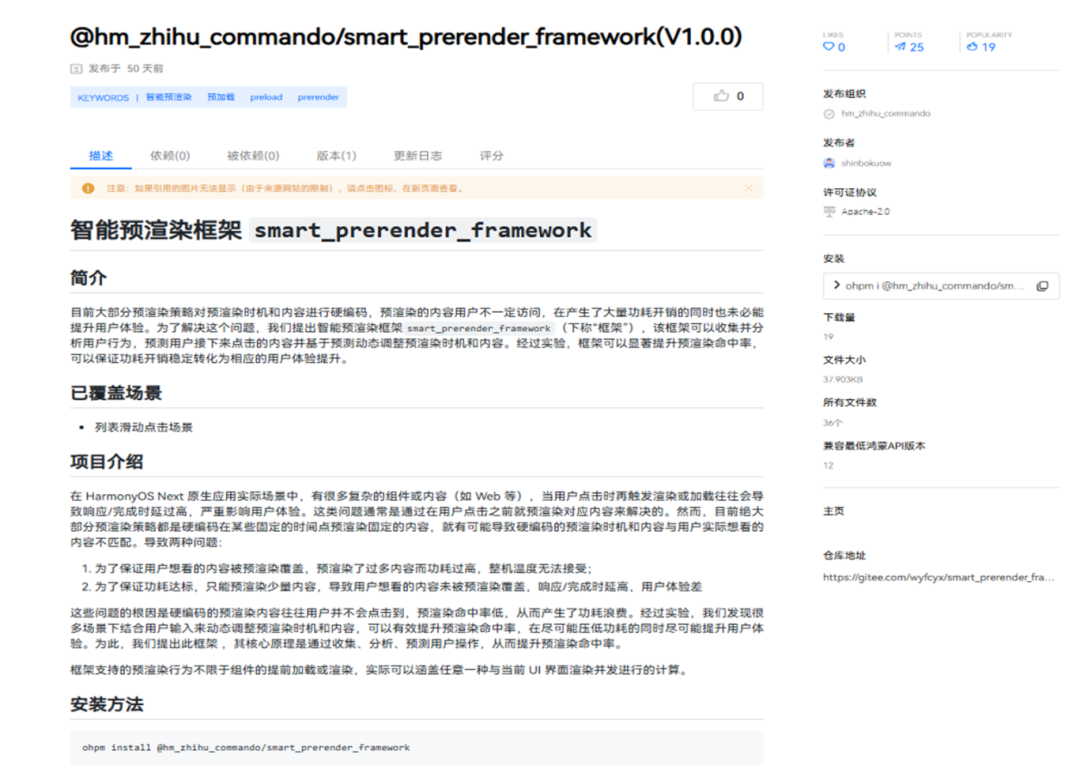This screenshot has width=1080, height=769.
Task: Open the gitee repository URL link
Action: (x=938, y=577)
